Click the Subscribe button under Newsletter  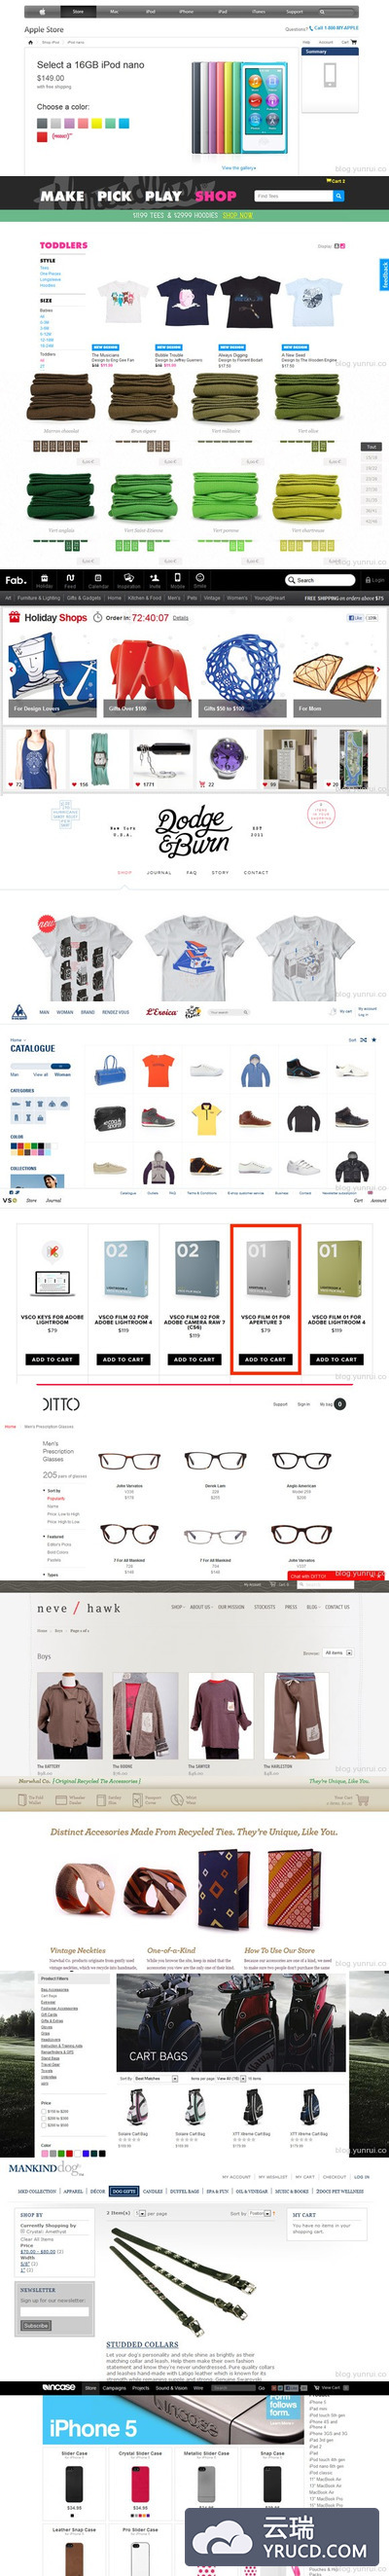pyautogui.click(x=35, y=2325)
